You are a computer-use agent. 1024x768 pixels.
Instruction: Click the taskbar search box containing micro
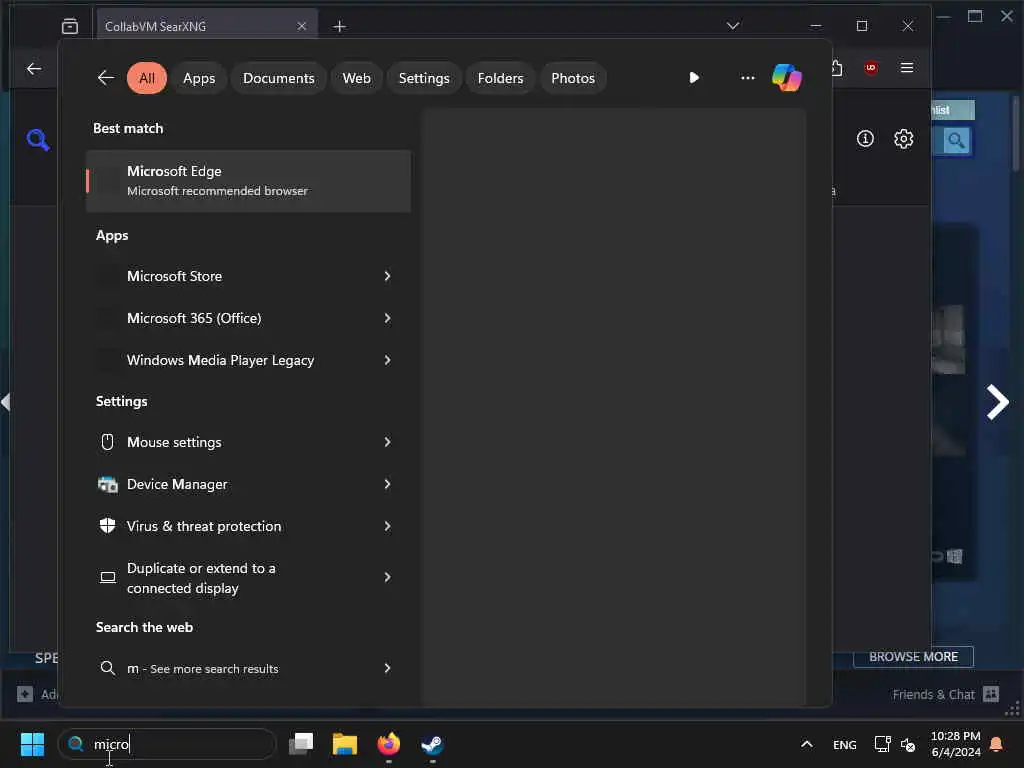pyautogui.click(x=167, y=744)
